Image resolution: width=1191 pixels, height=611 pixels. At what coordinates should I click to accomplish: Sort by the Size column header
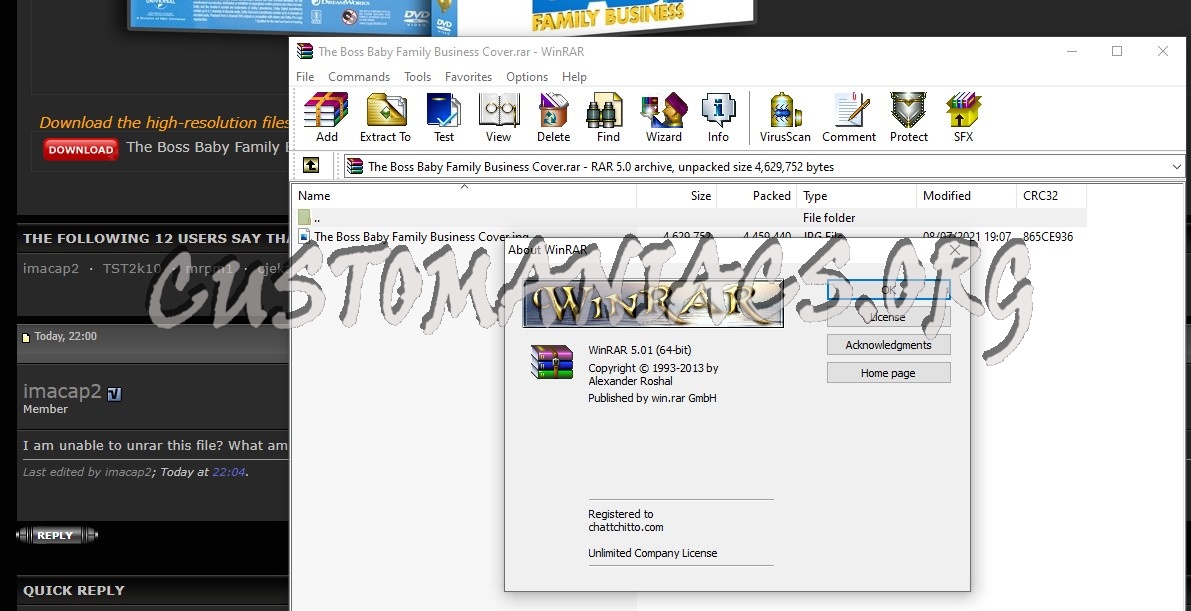677,195
